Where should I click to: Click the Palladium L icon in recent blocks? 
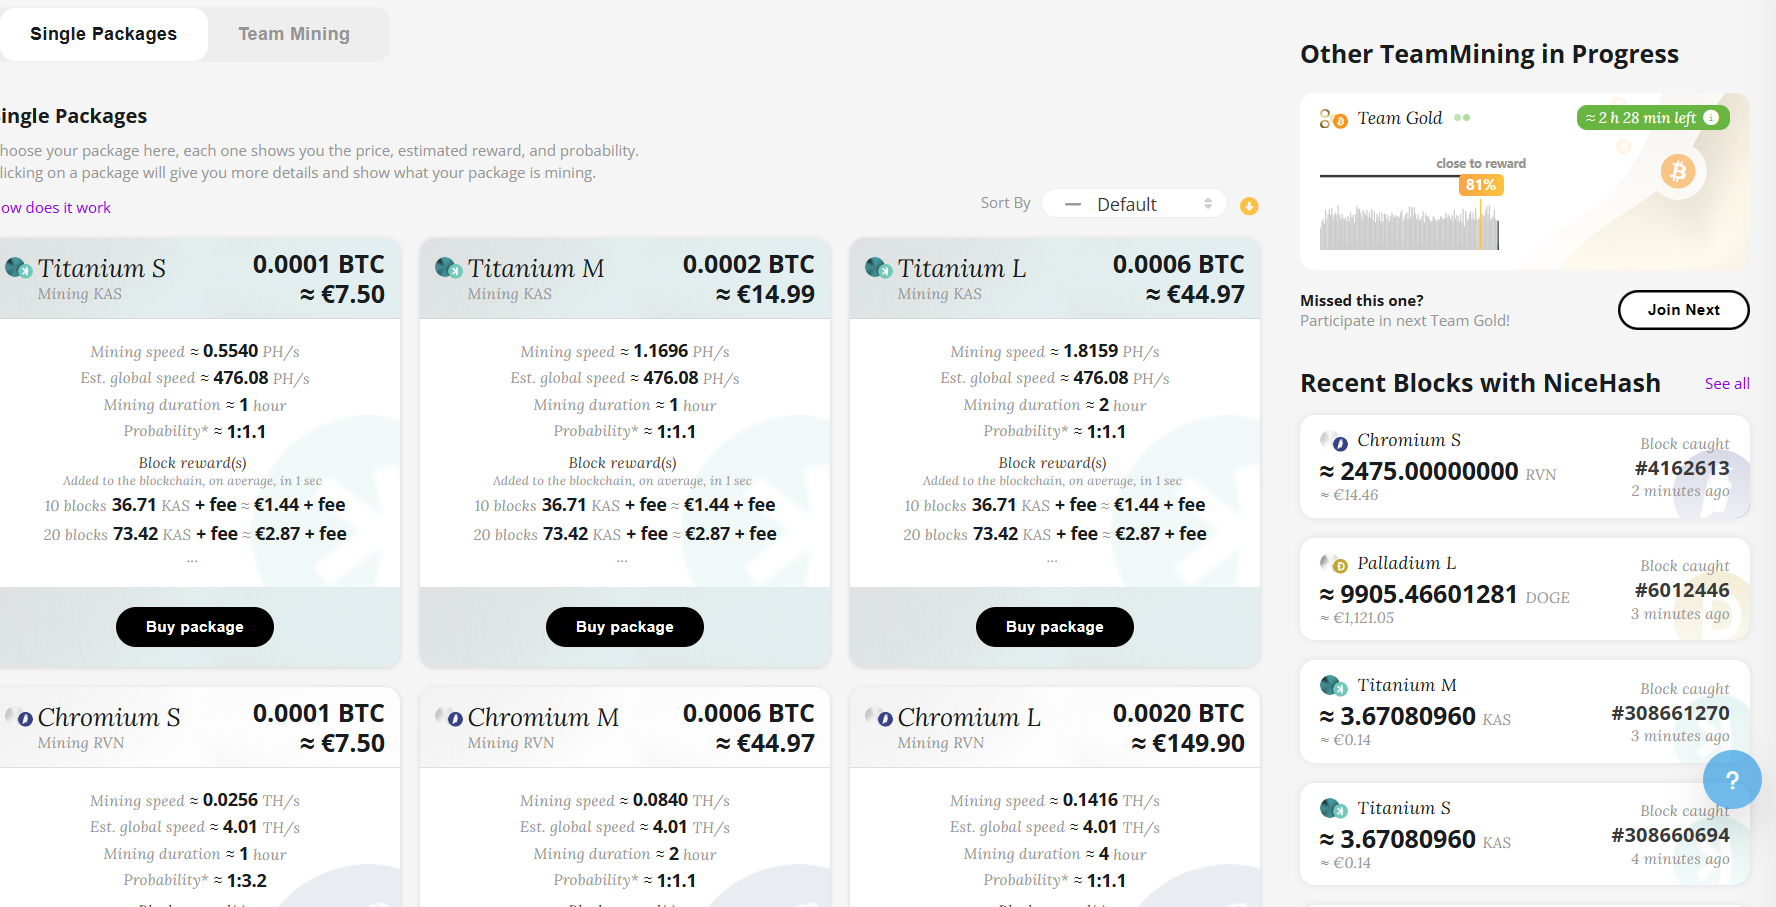coord(1334,564)
